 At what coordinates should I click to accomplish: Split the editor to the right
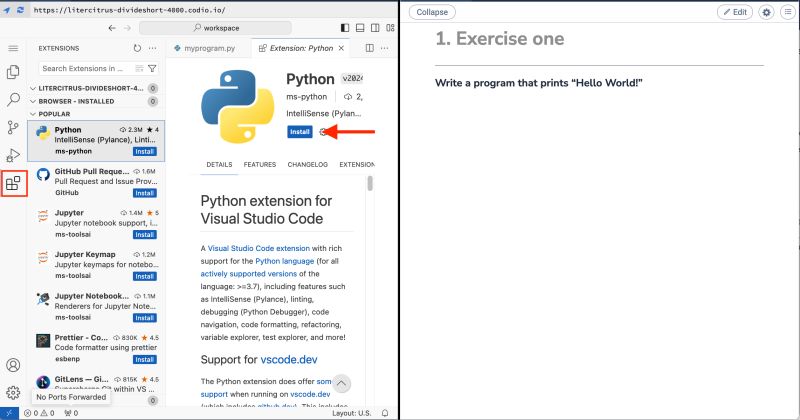[x=369, y=48]
